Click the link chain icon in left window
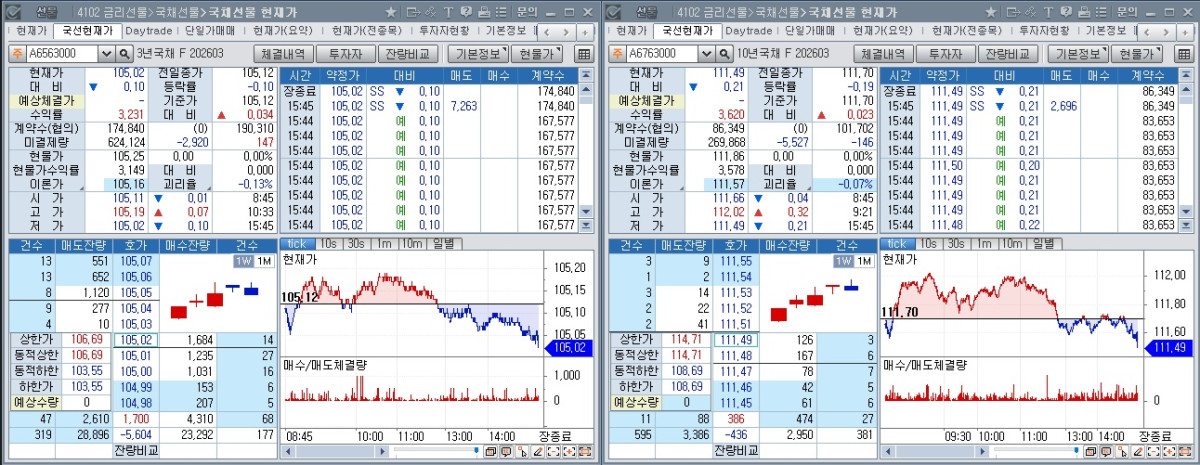 (x=431, y=11)
